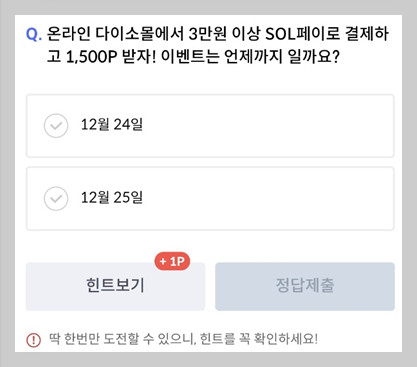
Task: Click the 언제까지 word in the question
Action: [254, 57]
